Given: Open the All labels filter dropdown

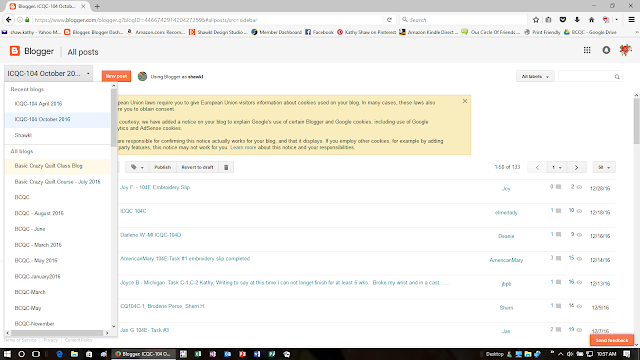Looking at the screenshot, I should tap(535, 77).
